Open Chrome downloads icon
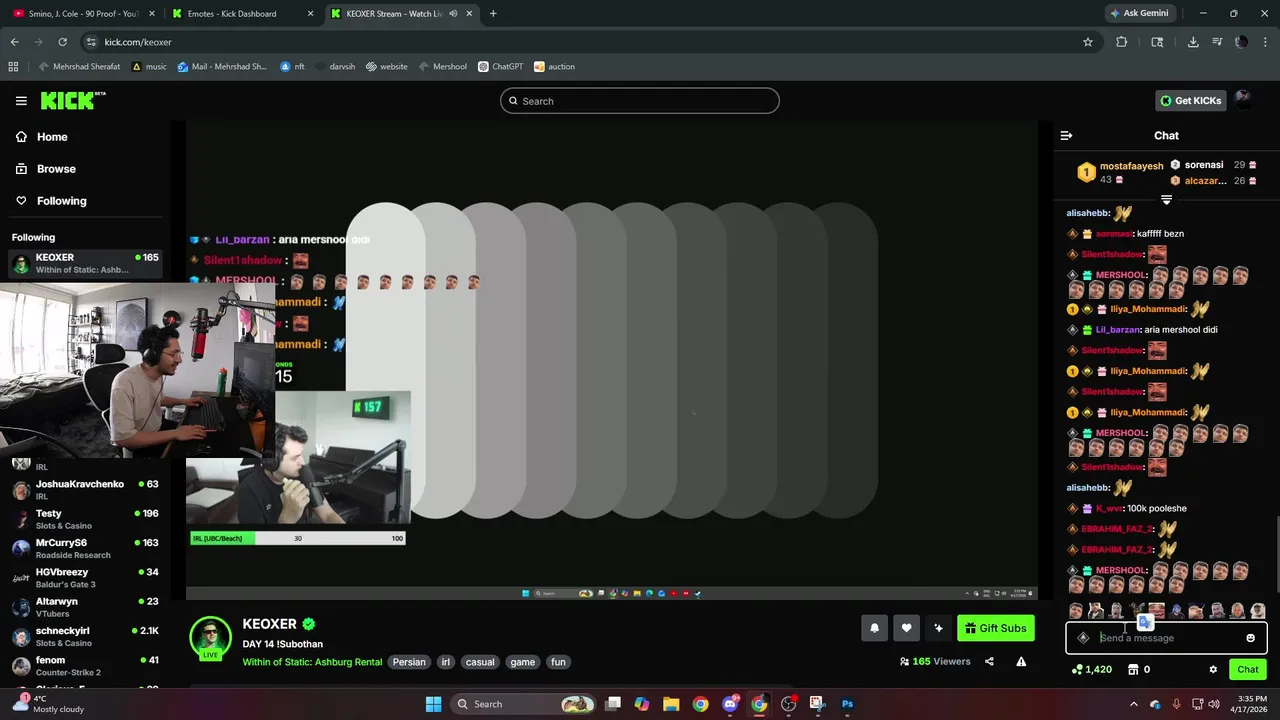 (1193, 42)
